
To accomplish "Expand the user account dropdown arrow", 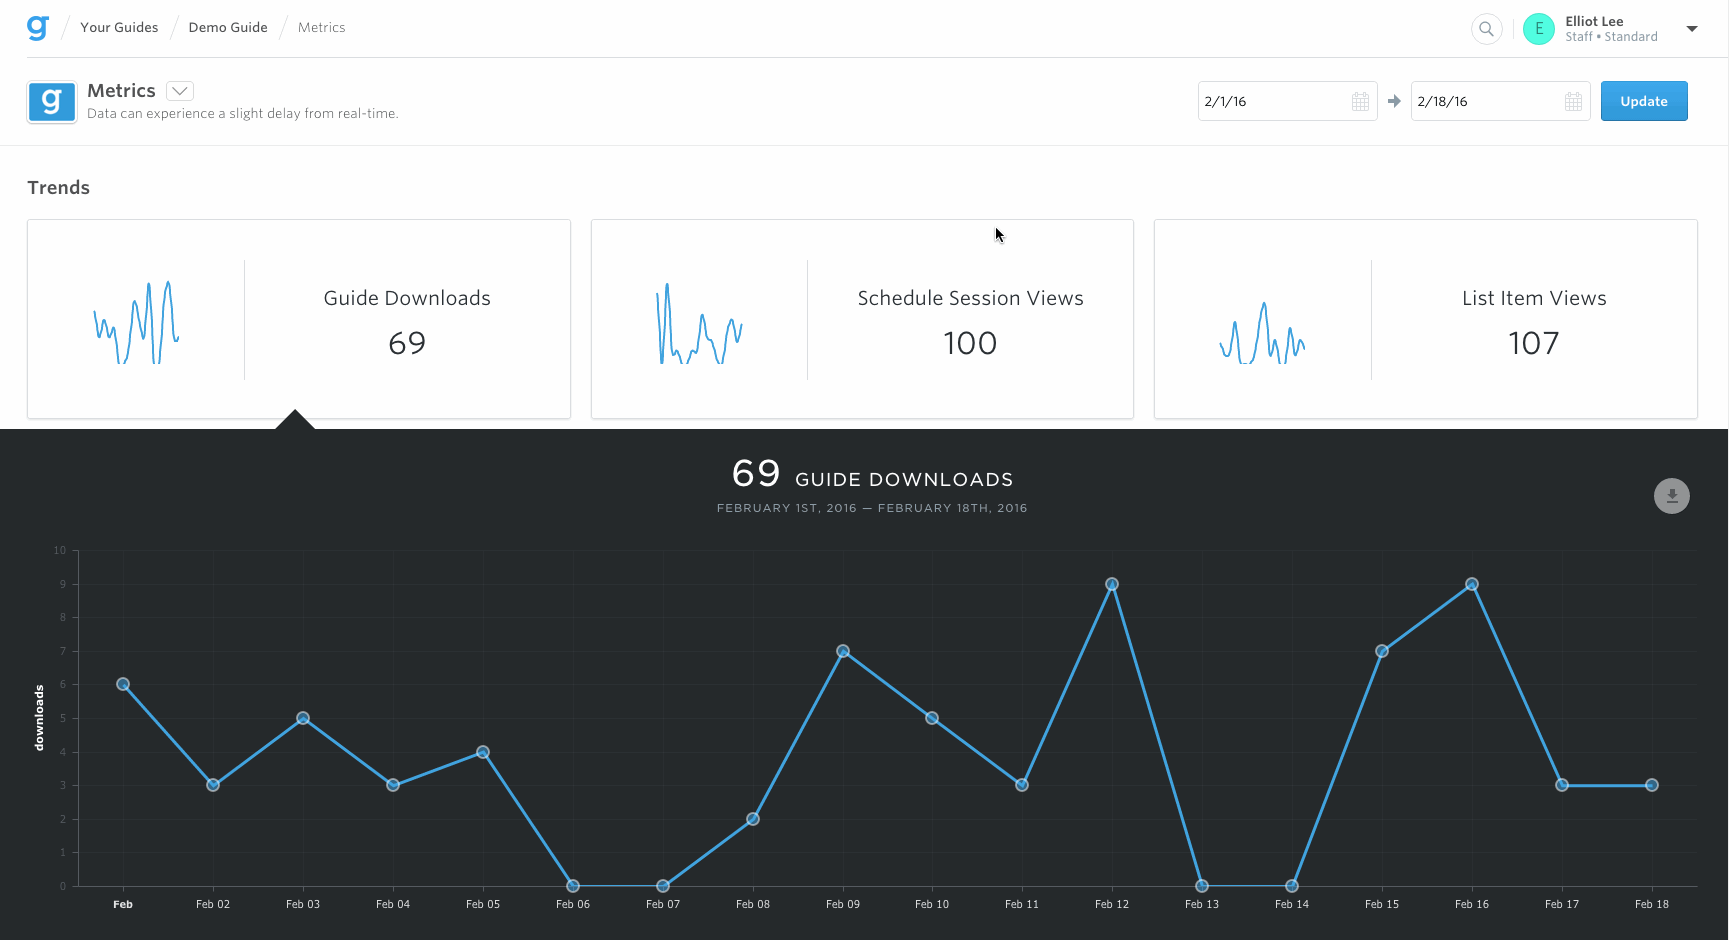I will click(x=1692, y=29).
